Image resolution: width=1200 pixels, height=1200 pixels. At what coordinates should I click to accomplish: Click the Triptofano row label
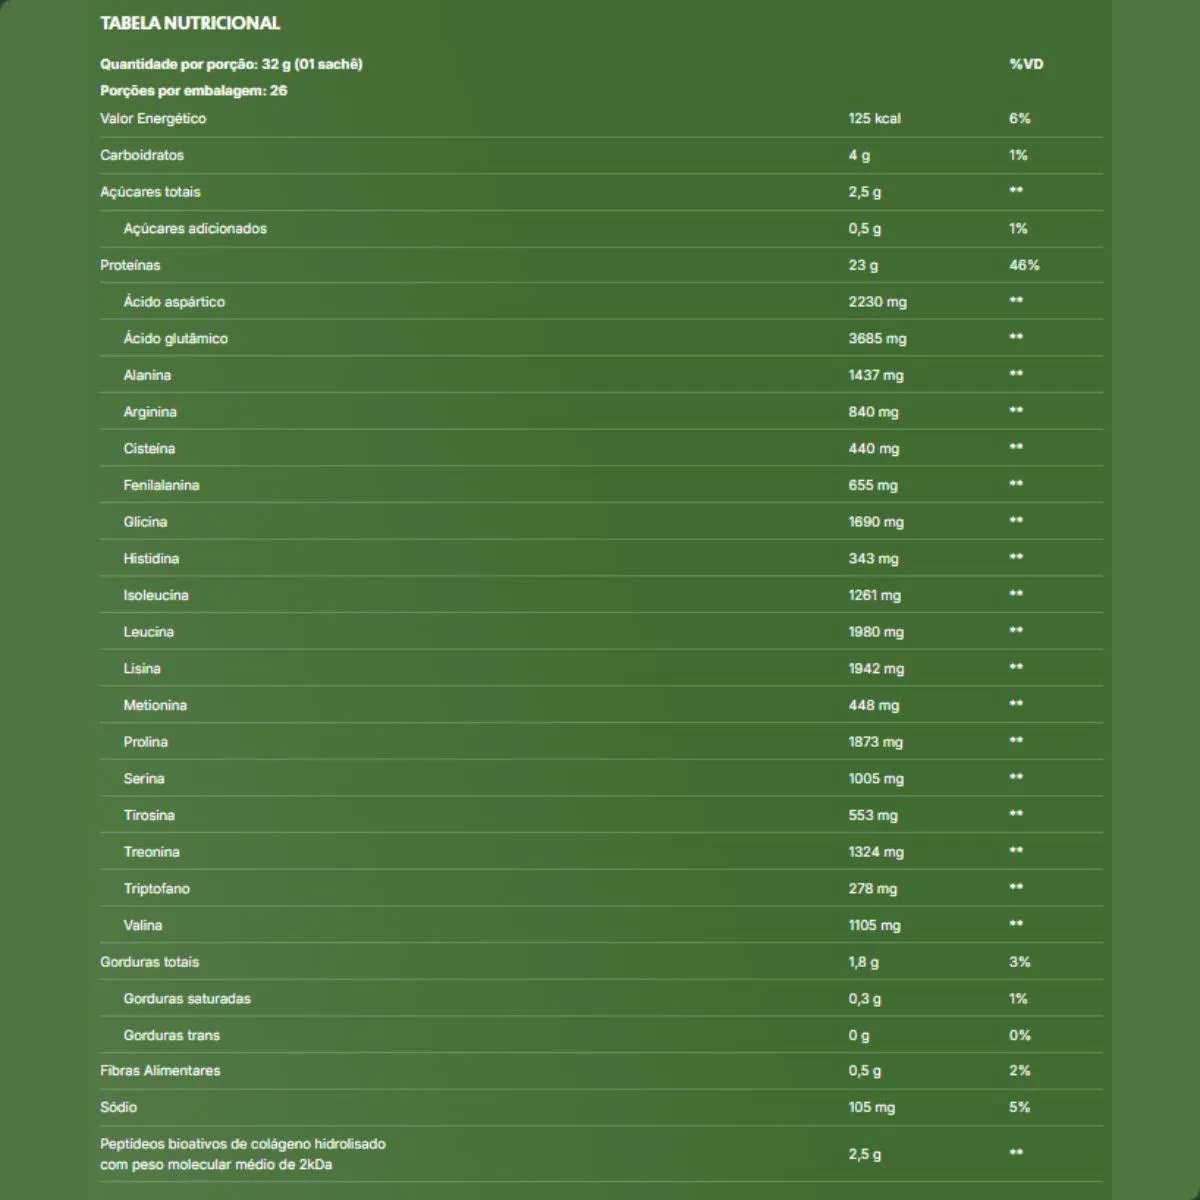pos(156,888)
